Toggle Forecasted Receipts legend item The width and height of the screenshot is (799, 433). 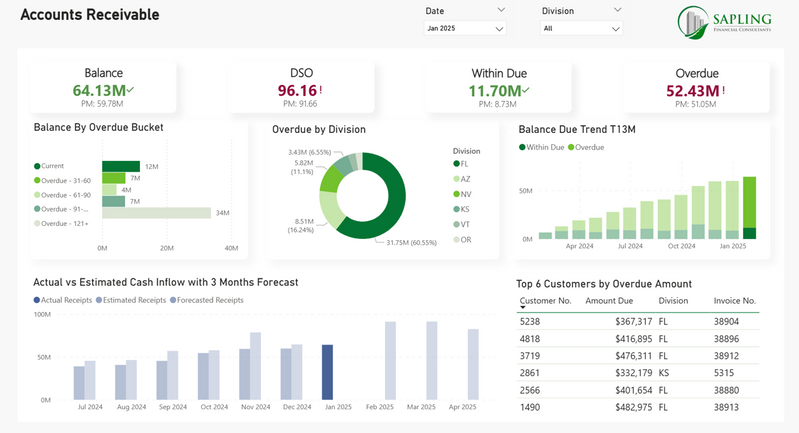pos(208,300)
